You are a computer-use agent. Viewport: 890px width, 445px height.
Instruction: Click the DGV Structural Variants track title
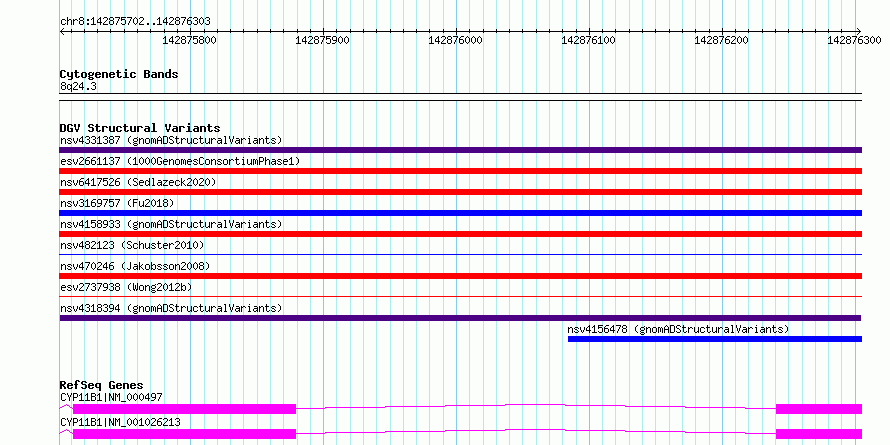point(140,128)
